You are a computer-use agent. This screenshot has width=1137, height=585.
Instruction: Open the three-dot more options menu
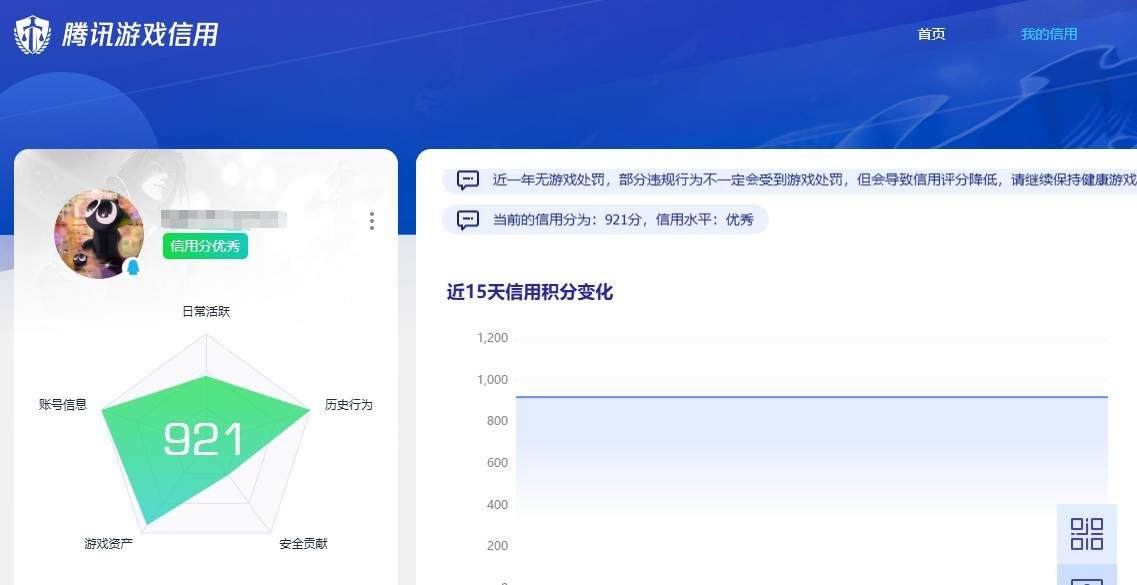click(372, 221)
